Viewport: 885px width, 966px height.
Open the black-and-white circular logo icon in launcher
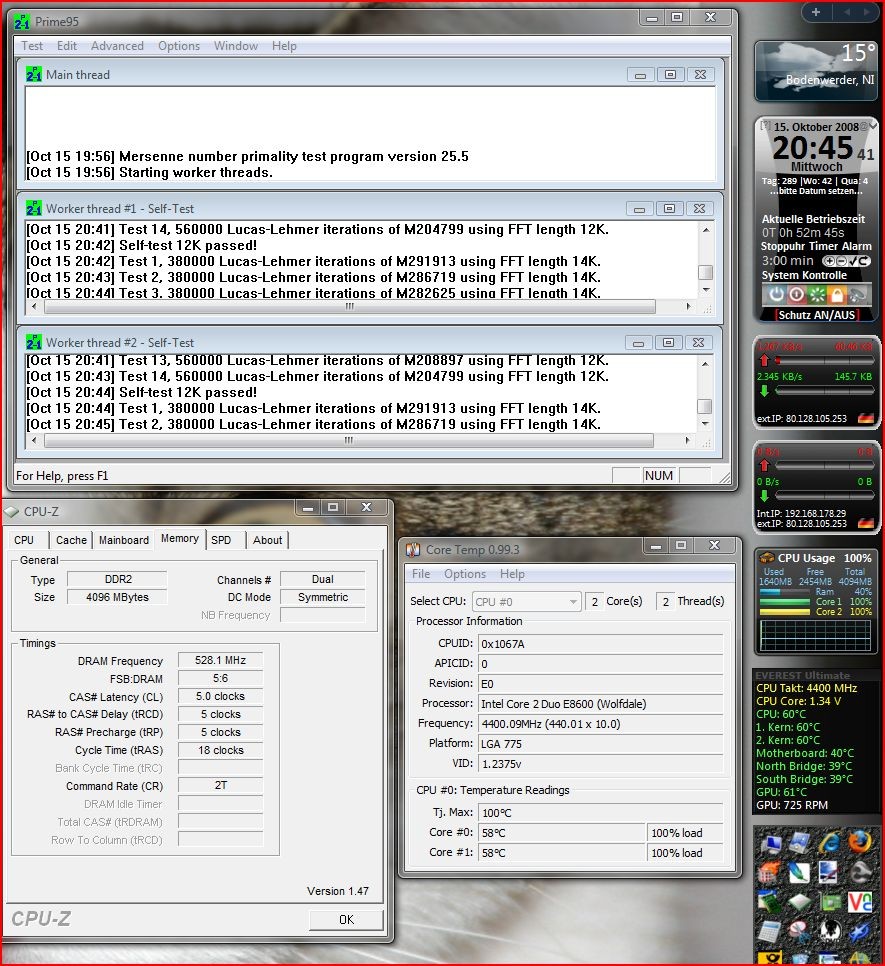(830, 931)
